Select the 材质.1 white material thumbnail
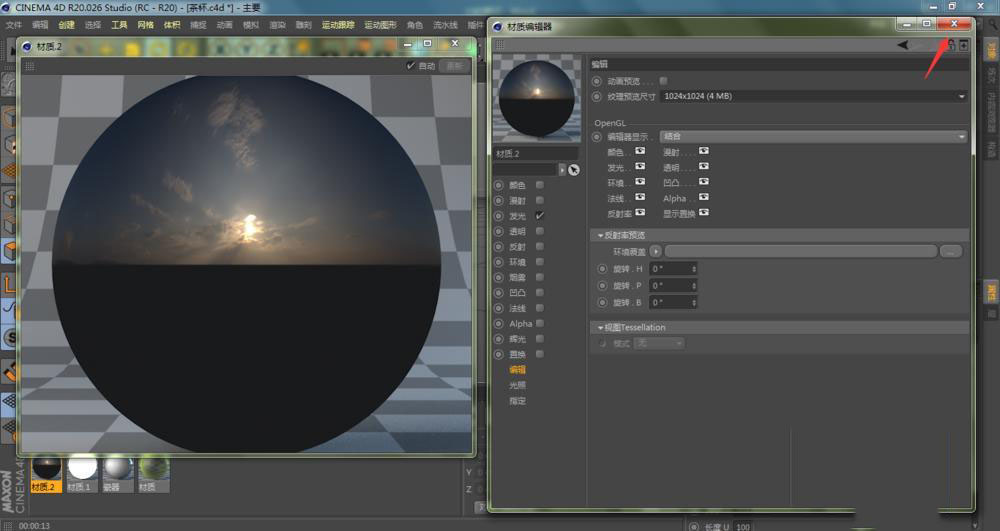The width and height of the screenshot is (1000, 531). coord(82,474)
